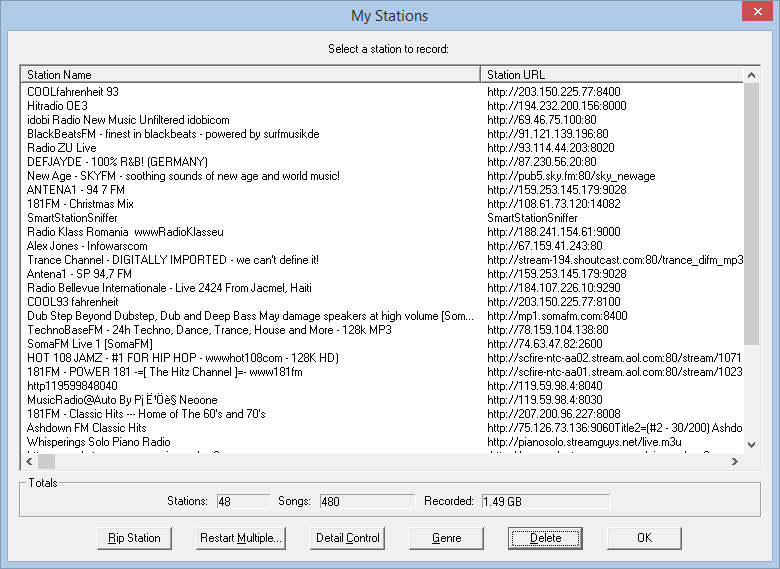Click the Recorded field showing 1.49 GB
Image resolution: width=780 pixels, height=569 pixels.
546,501
